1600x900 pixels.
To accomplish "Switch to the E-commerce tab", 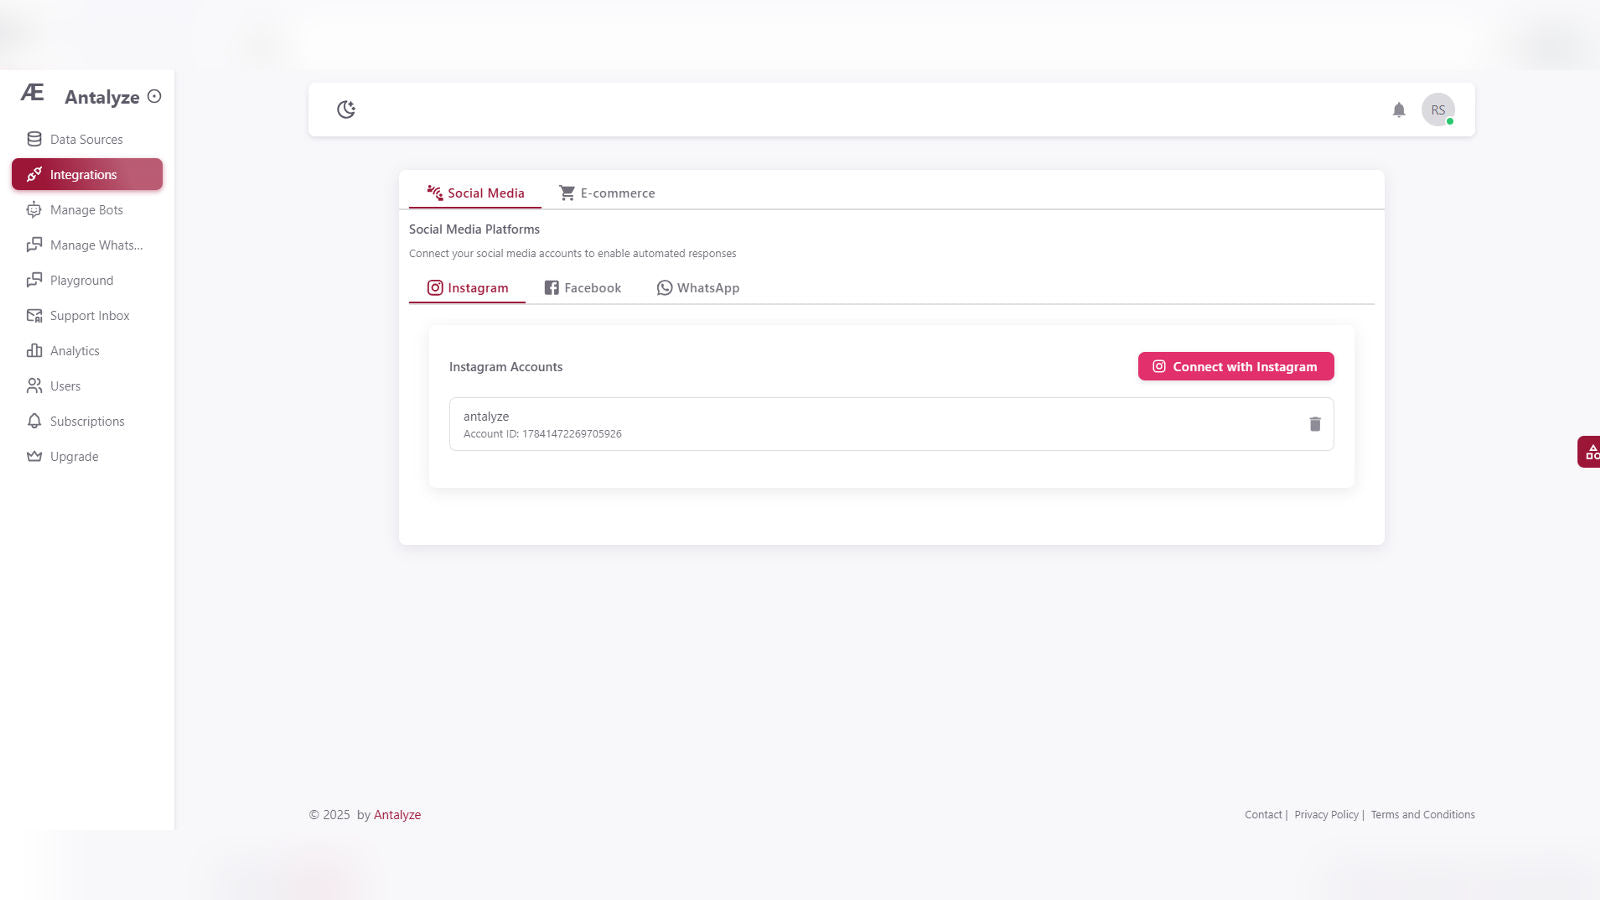I will click(607, 193).
